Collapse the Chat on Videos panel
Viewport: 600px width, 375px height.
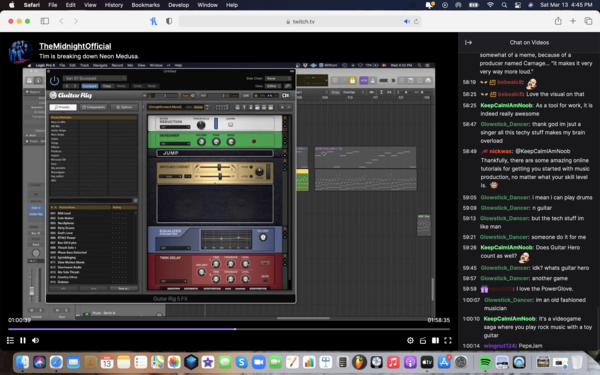468,42
